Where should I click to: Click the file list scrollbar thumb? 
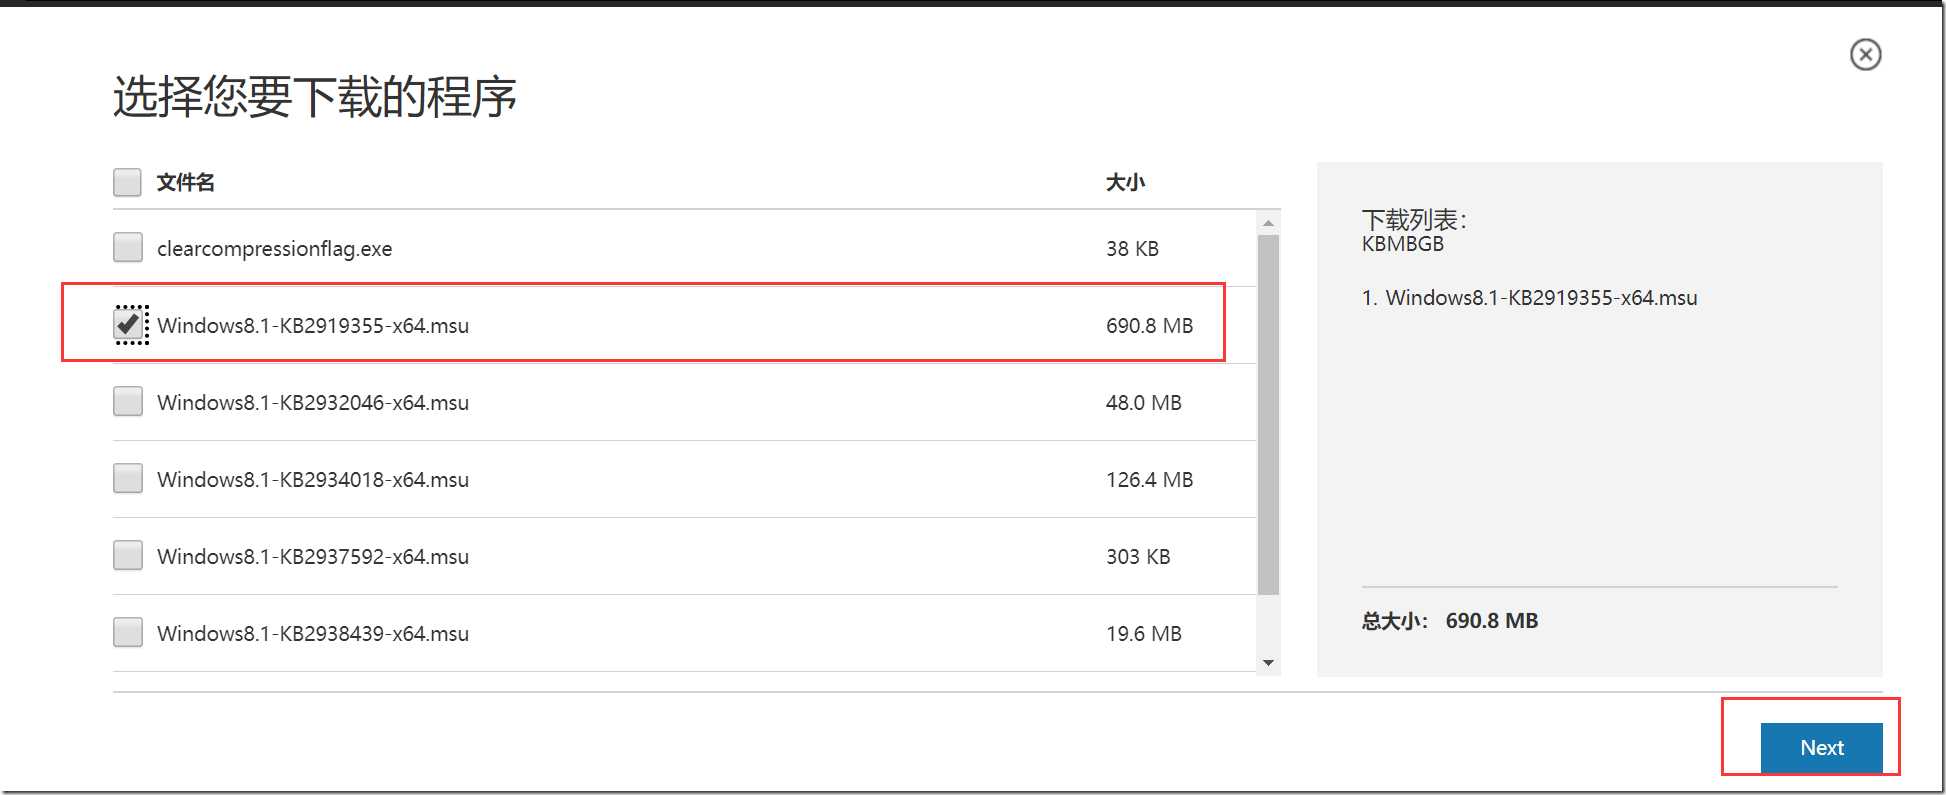pyautogui.click(x=1268, y=415)
